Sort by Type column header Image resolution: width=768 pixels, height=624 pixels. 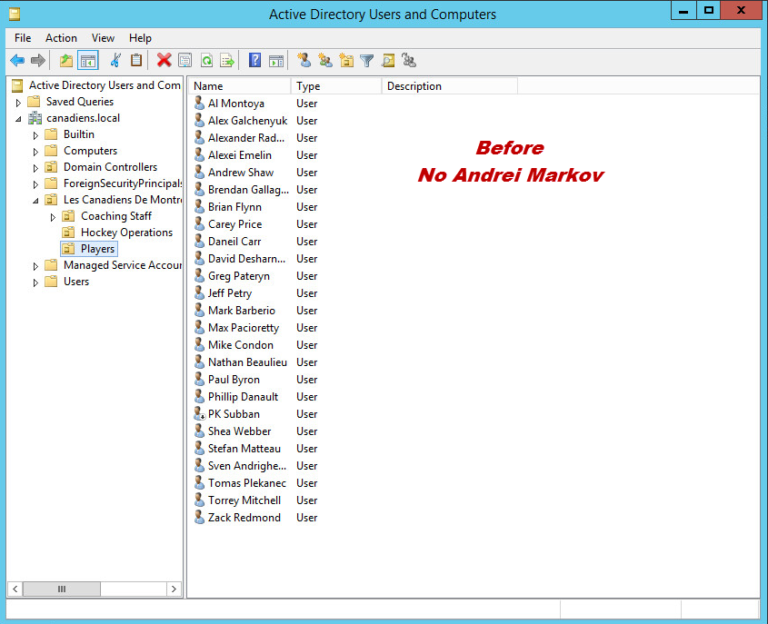pos(336,86)
